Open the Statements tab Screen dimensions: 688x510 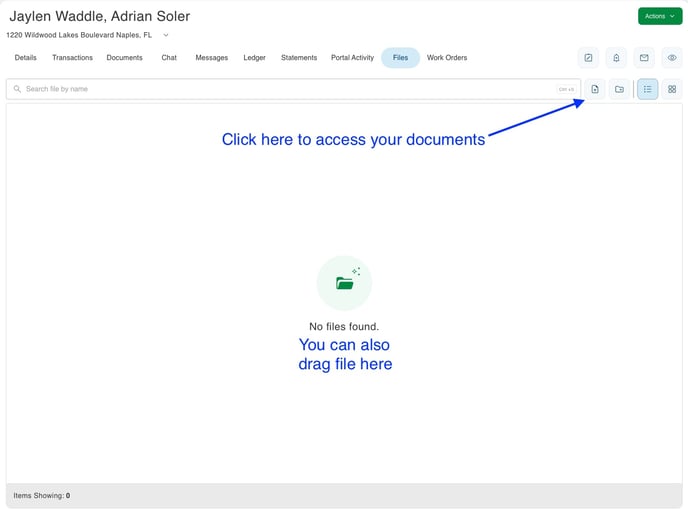[299, 58]
